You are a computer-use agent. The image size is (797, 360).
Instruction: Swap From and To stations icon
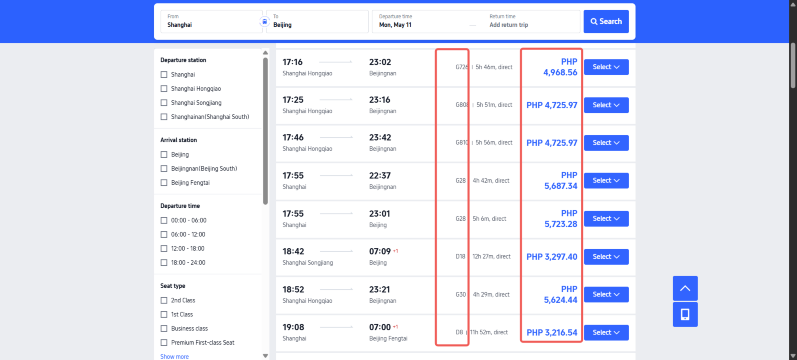click(x=264, y=22)
